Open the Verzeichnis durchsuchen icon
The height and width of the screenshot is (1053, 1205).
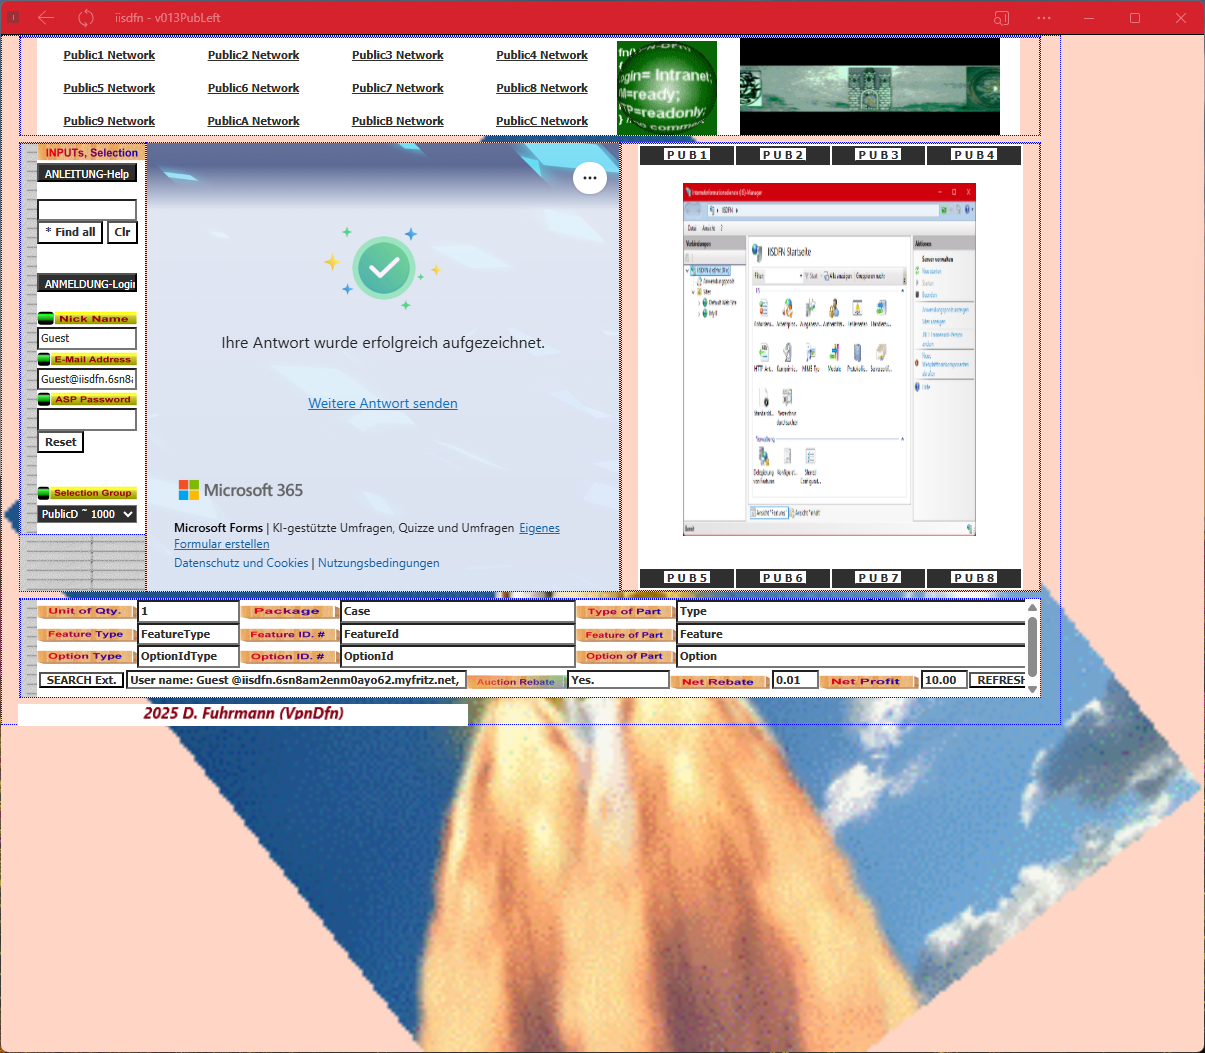click(x=786, y=398)
